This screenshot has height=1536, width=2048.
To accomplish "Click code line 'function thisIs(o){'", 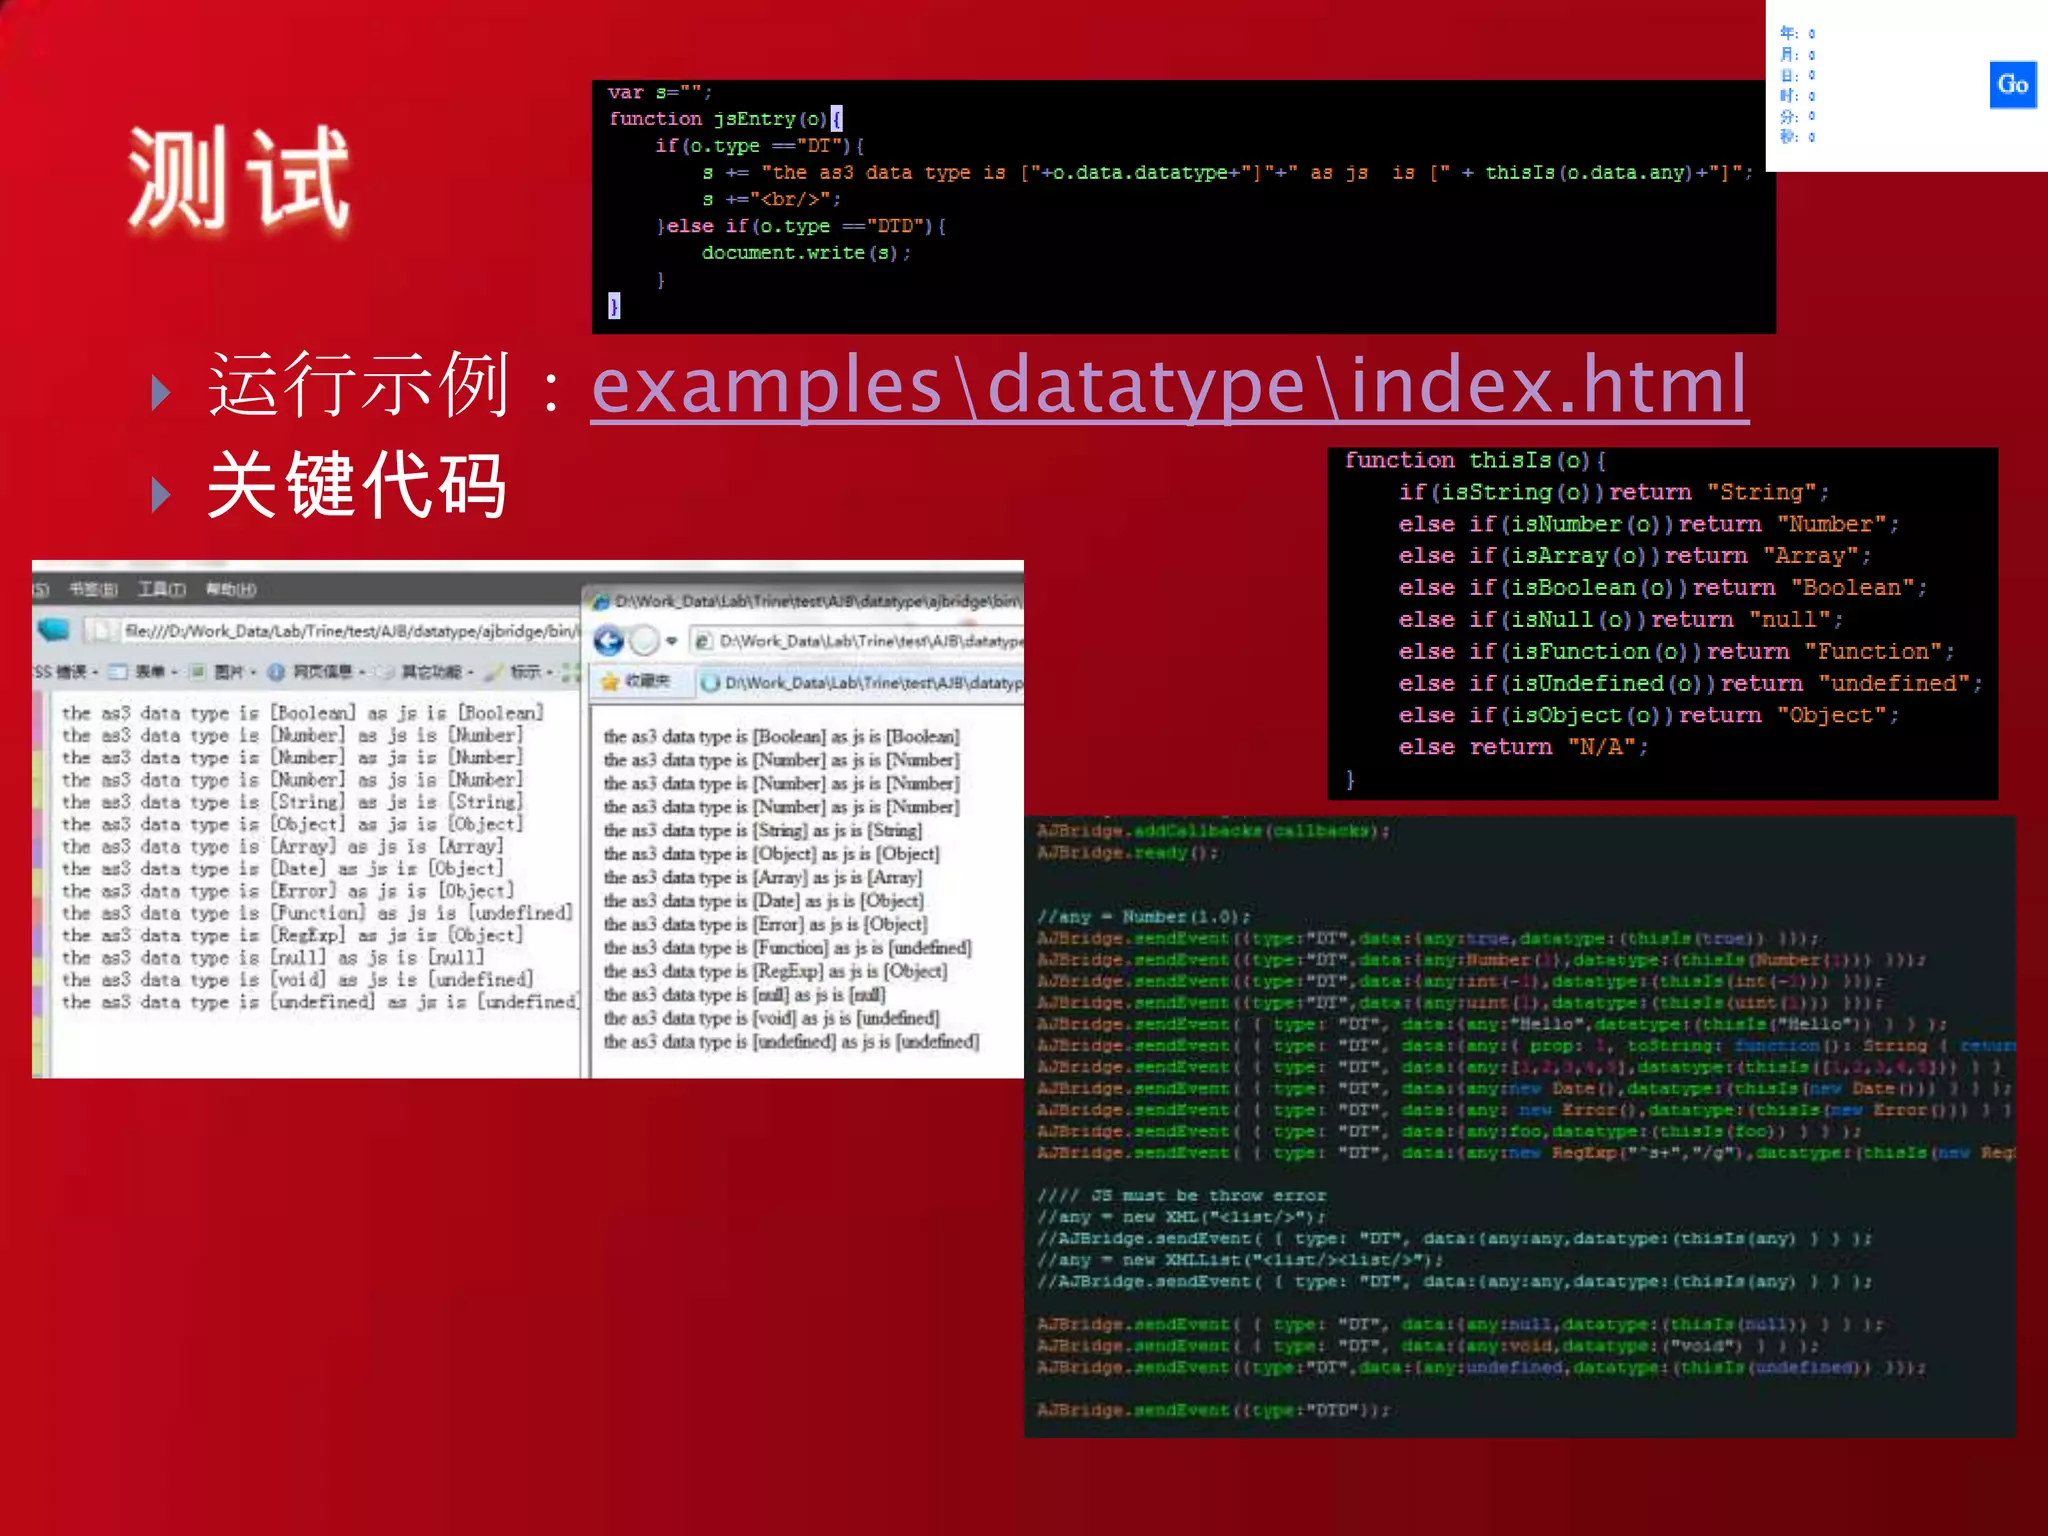I will tap(1475, 460).
